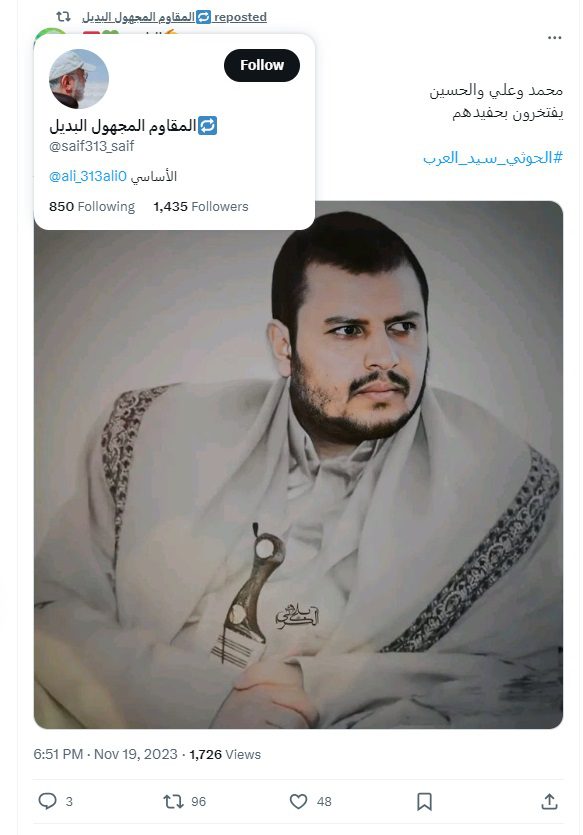Click the repost arrows icon above the post
This screenshot has width=583, height=835.
[63, 17]
